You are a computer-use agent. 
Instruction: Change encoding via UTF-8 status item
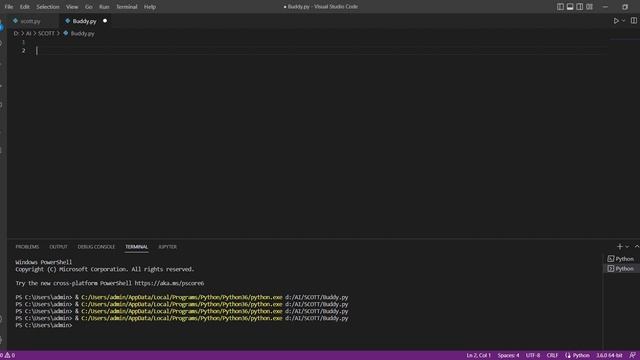click(x=533, y=356)
